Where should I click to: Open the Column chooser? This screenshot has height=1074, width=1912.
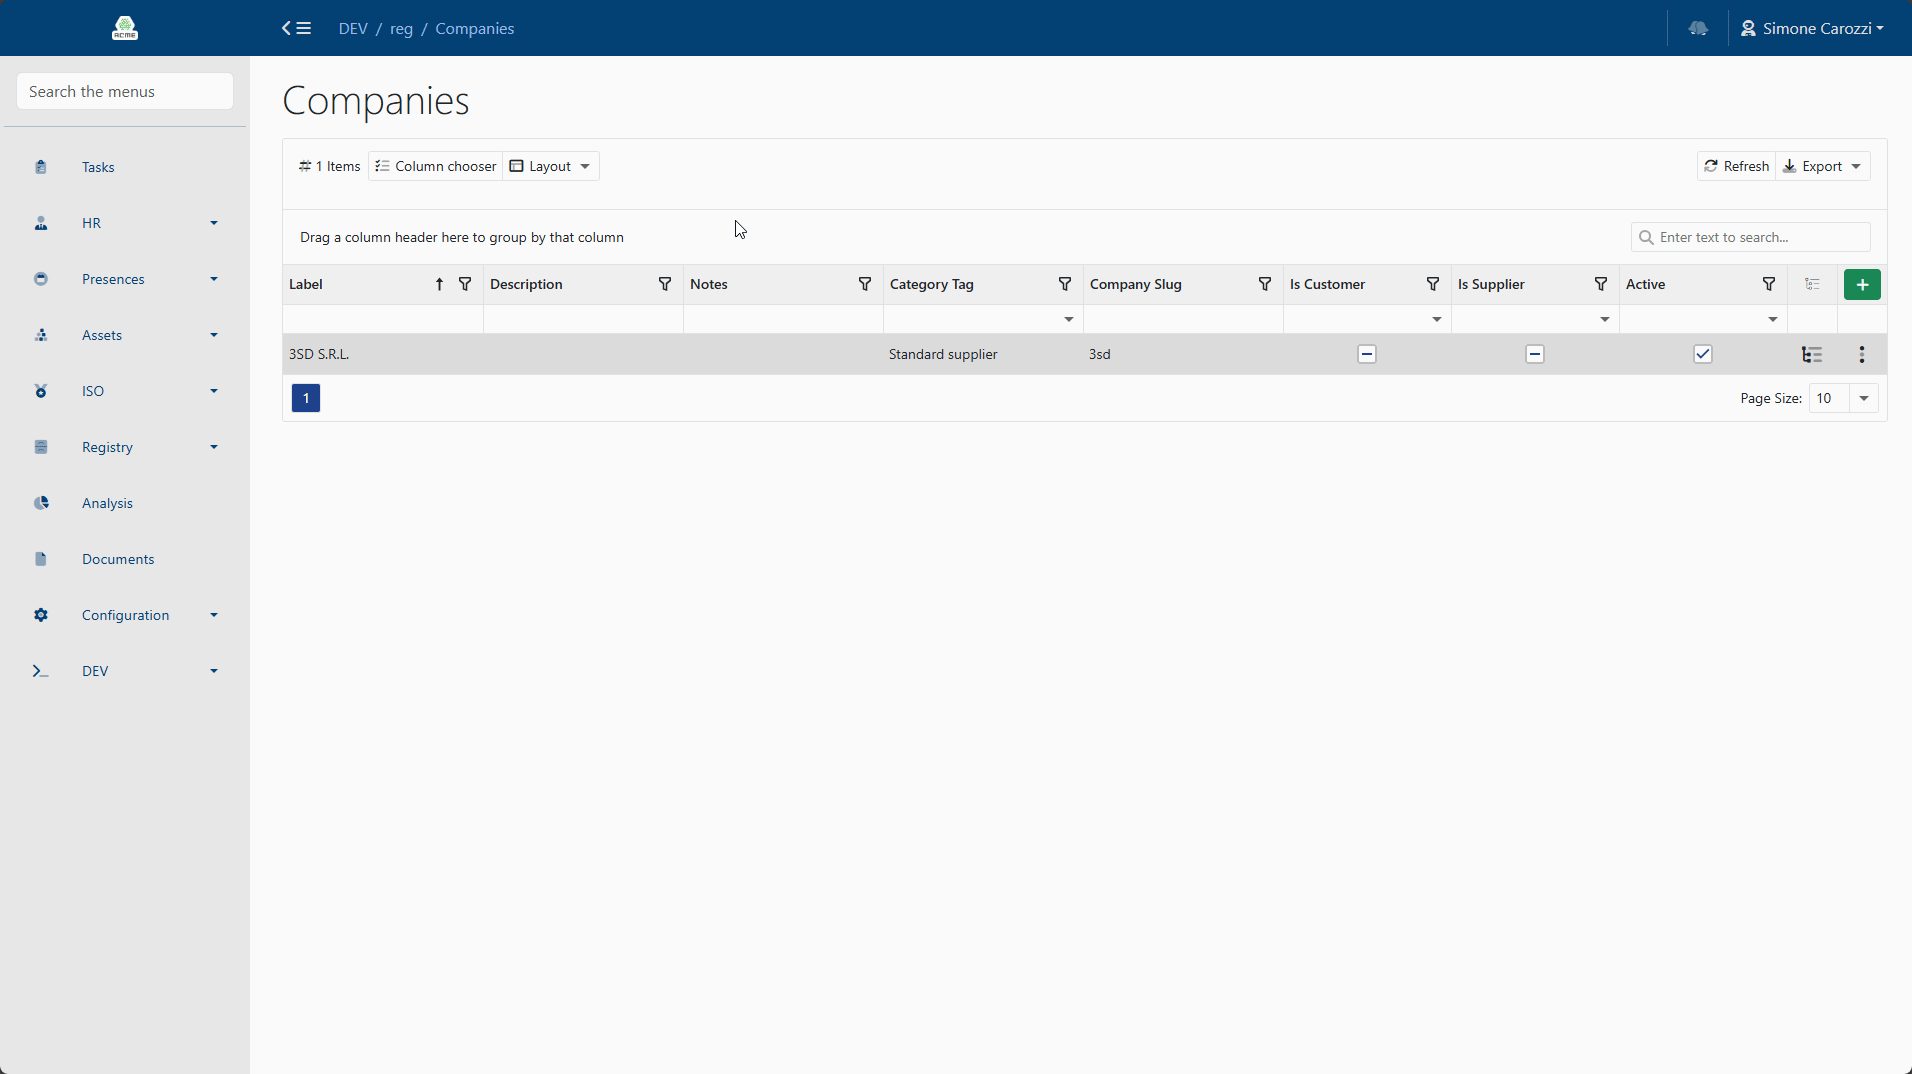coord(435,167)
